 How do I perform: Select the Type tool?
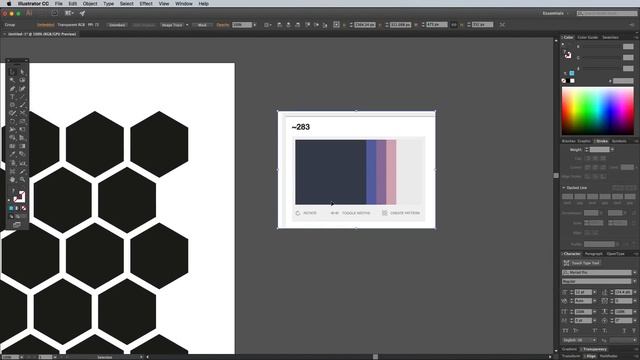tap(12, 97)
